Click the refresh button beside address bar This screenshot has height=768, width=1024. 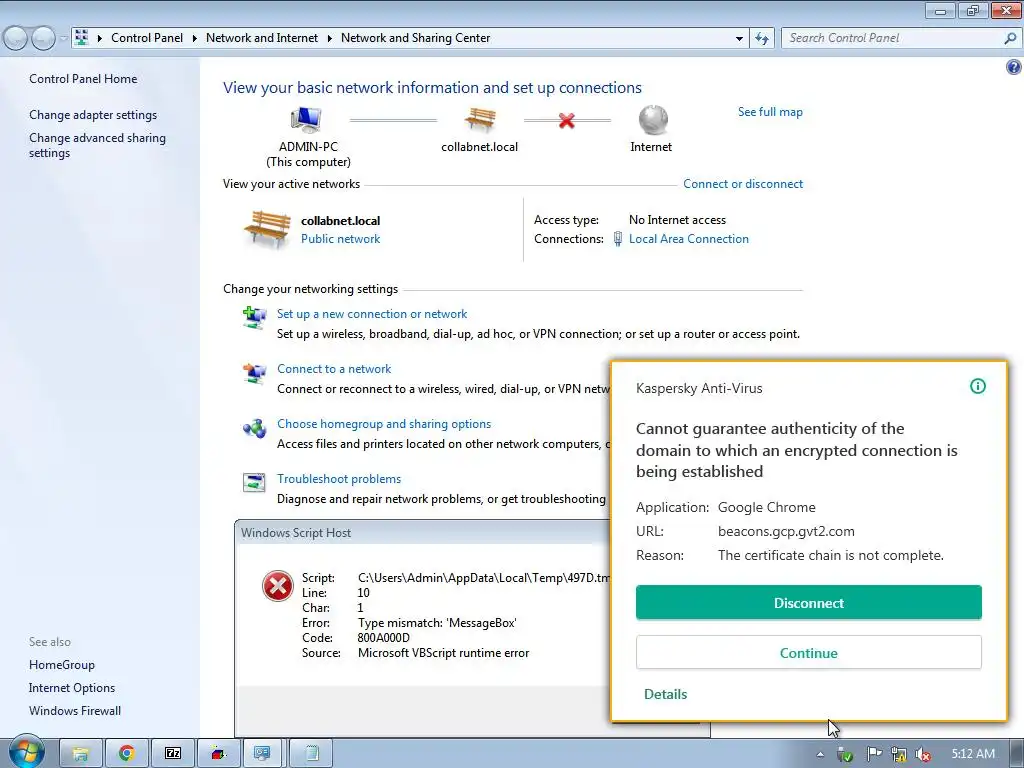[x=762, y=39]
